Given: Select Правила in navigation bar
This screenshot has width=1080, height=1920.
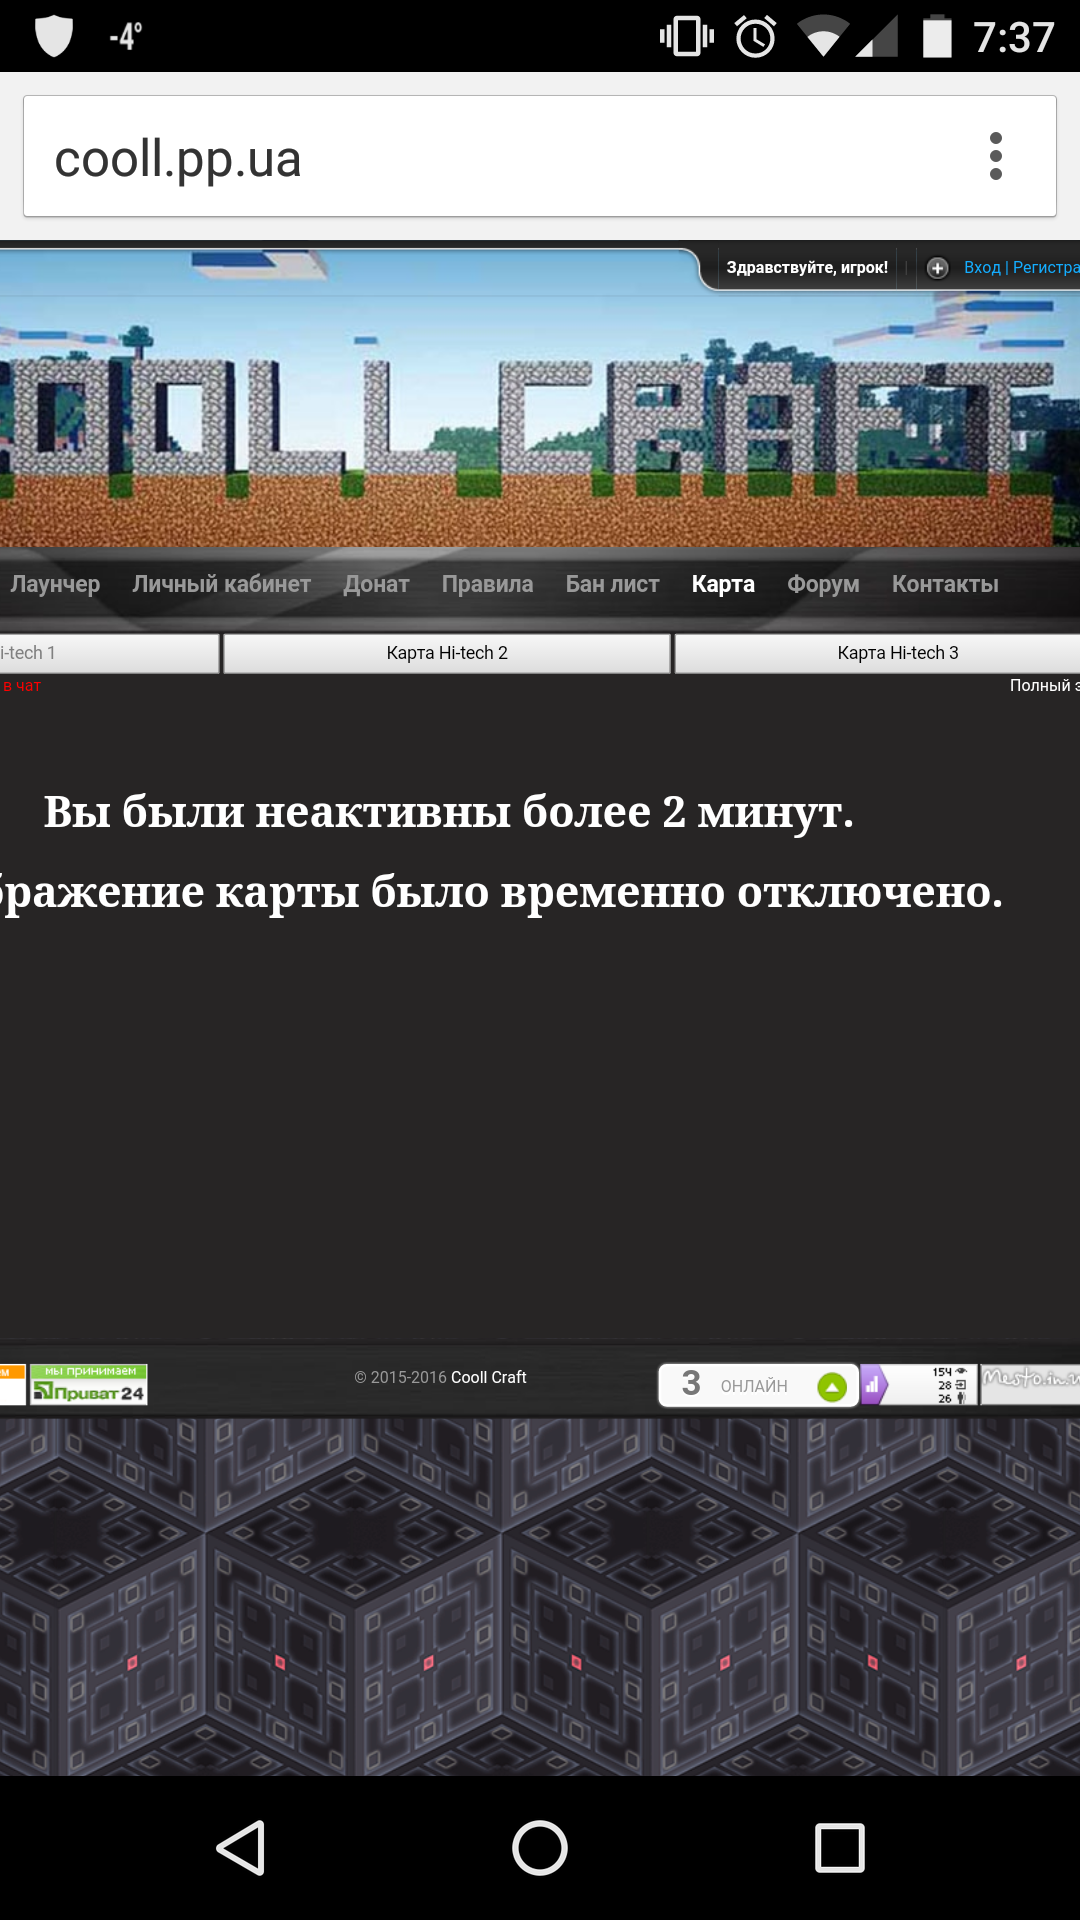Looking at the screenshot, I should [x=487, y=584].
